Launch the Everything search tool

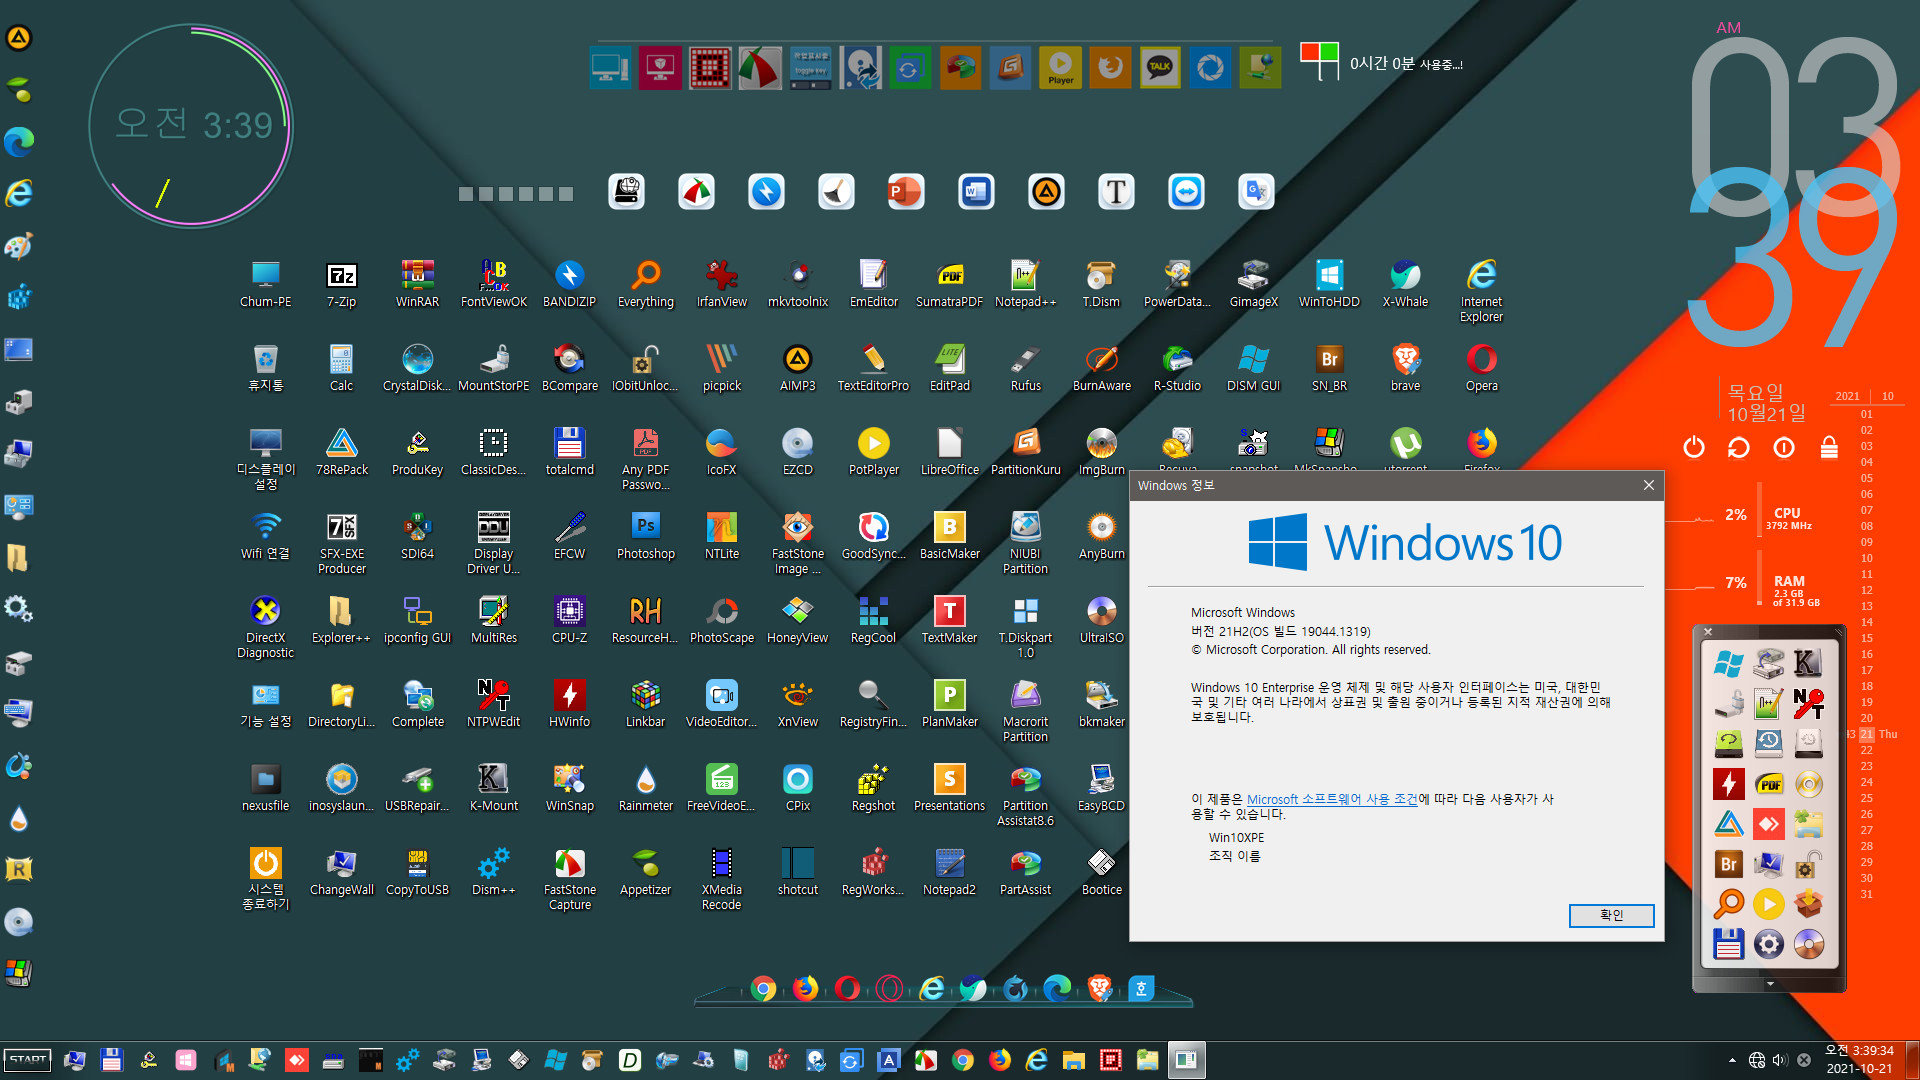tap(645, 284)
